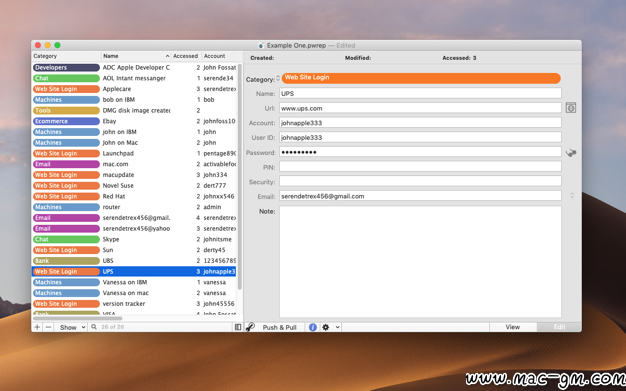Click the horizontal scrollbar under entry list
The width and height of the screenshot is (626, 391).
[x=77, y=318]
